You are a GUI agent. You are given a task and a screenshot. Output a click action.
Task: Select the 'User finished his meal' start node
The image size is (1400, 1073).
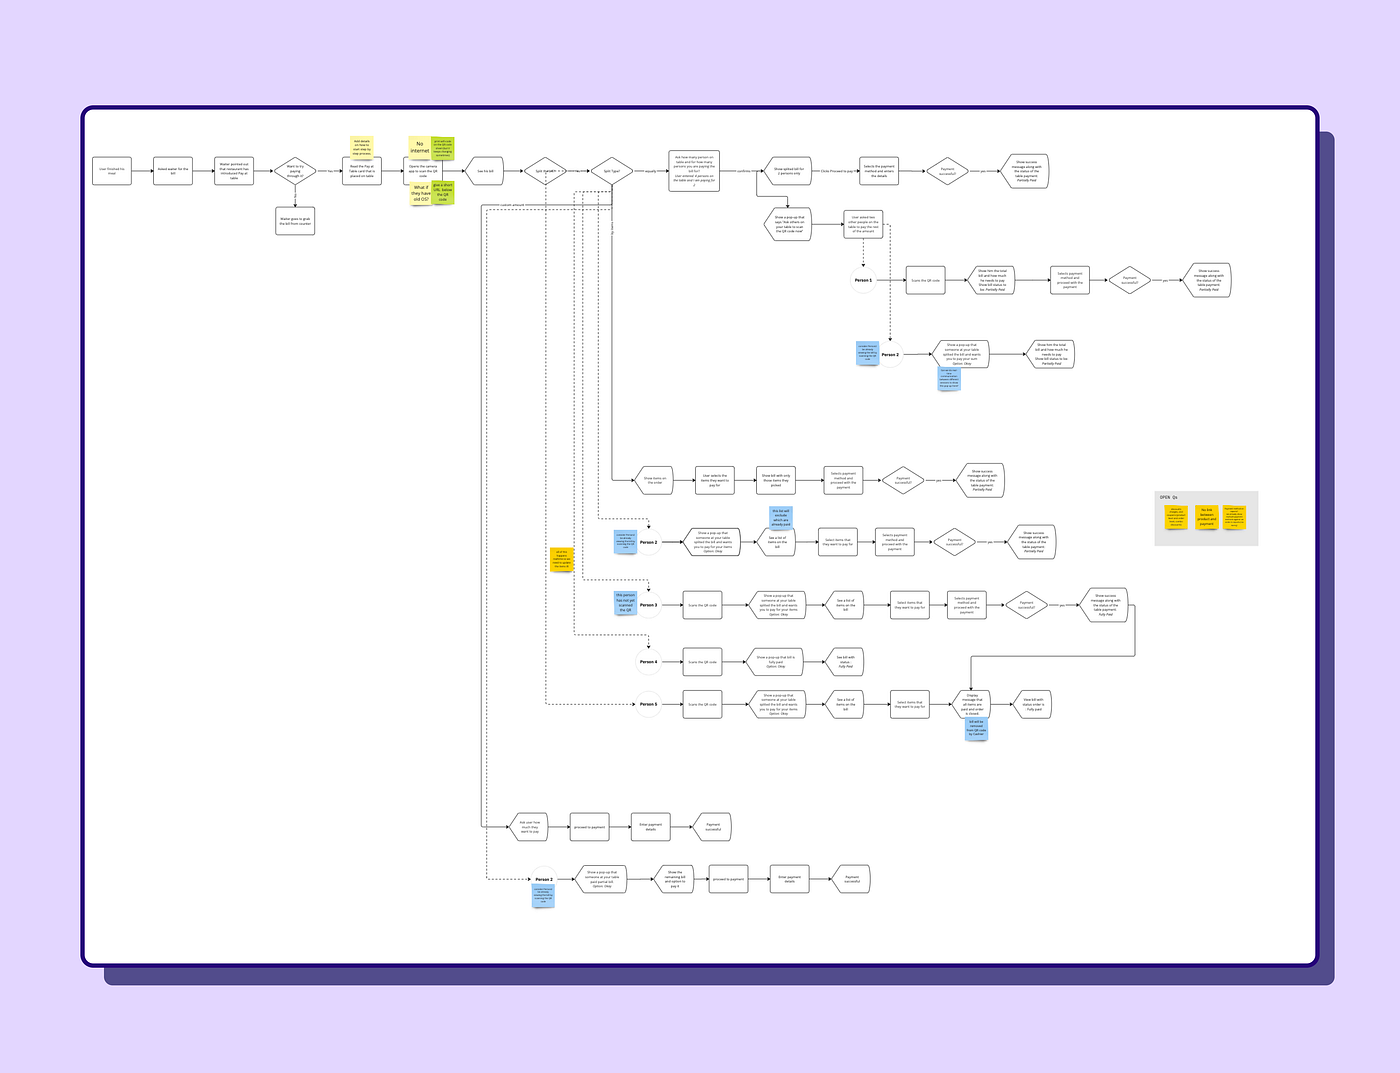click(111, 171)
